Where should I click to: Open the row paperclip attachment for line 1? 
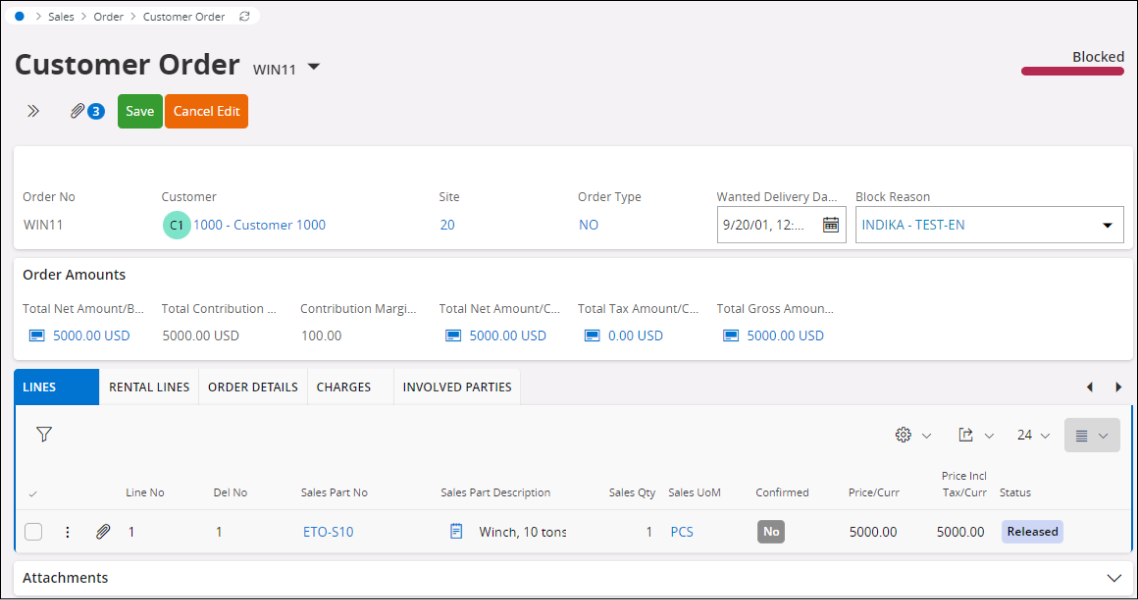(102, 532)
